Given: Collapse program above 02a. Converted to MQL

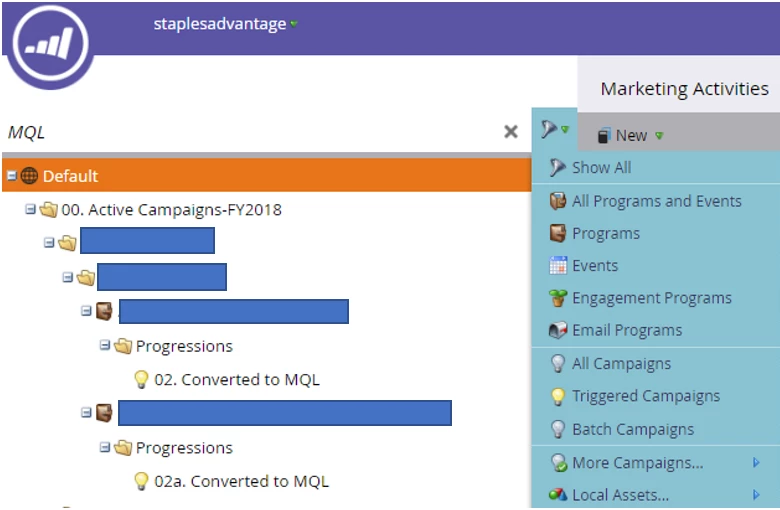Looking at the screenshot, I should (86, 412).
